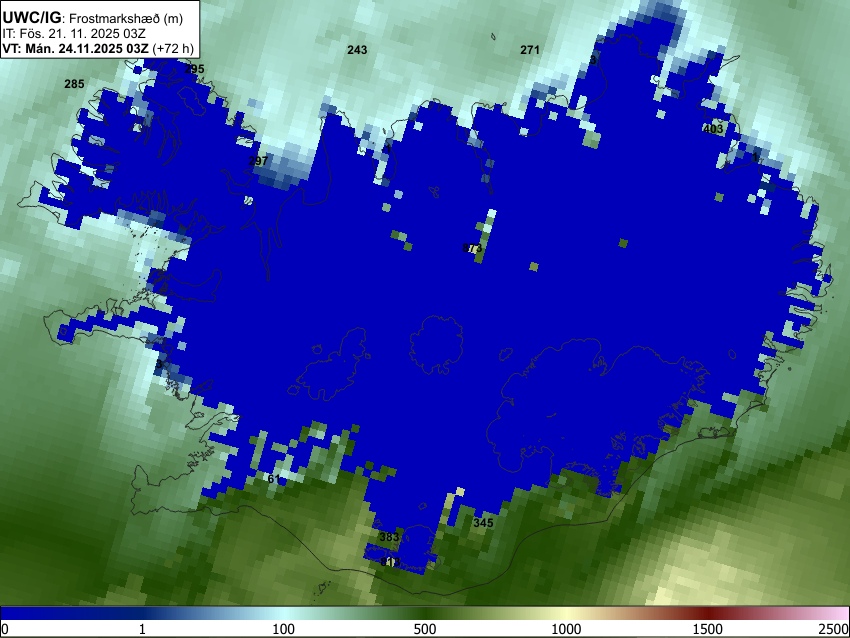This screenshot has width=850, height=638.
Task: Click the legend tick label 0
Action: [5, 629]
